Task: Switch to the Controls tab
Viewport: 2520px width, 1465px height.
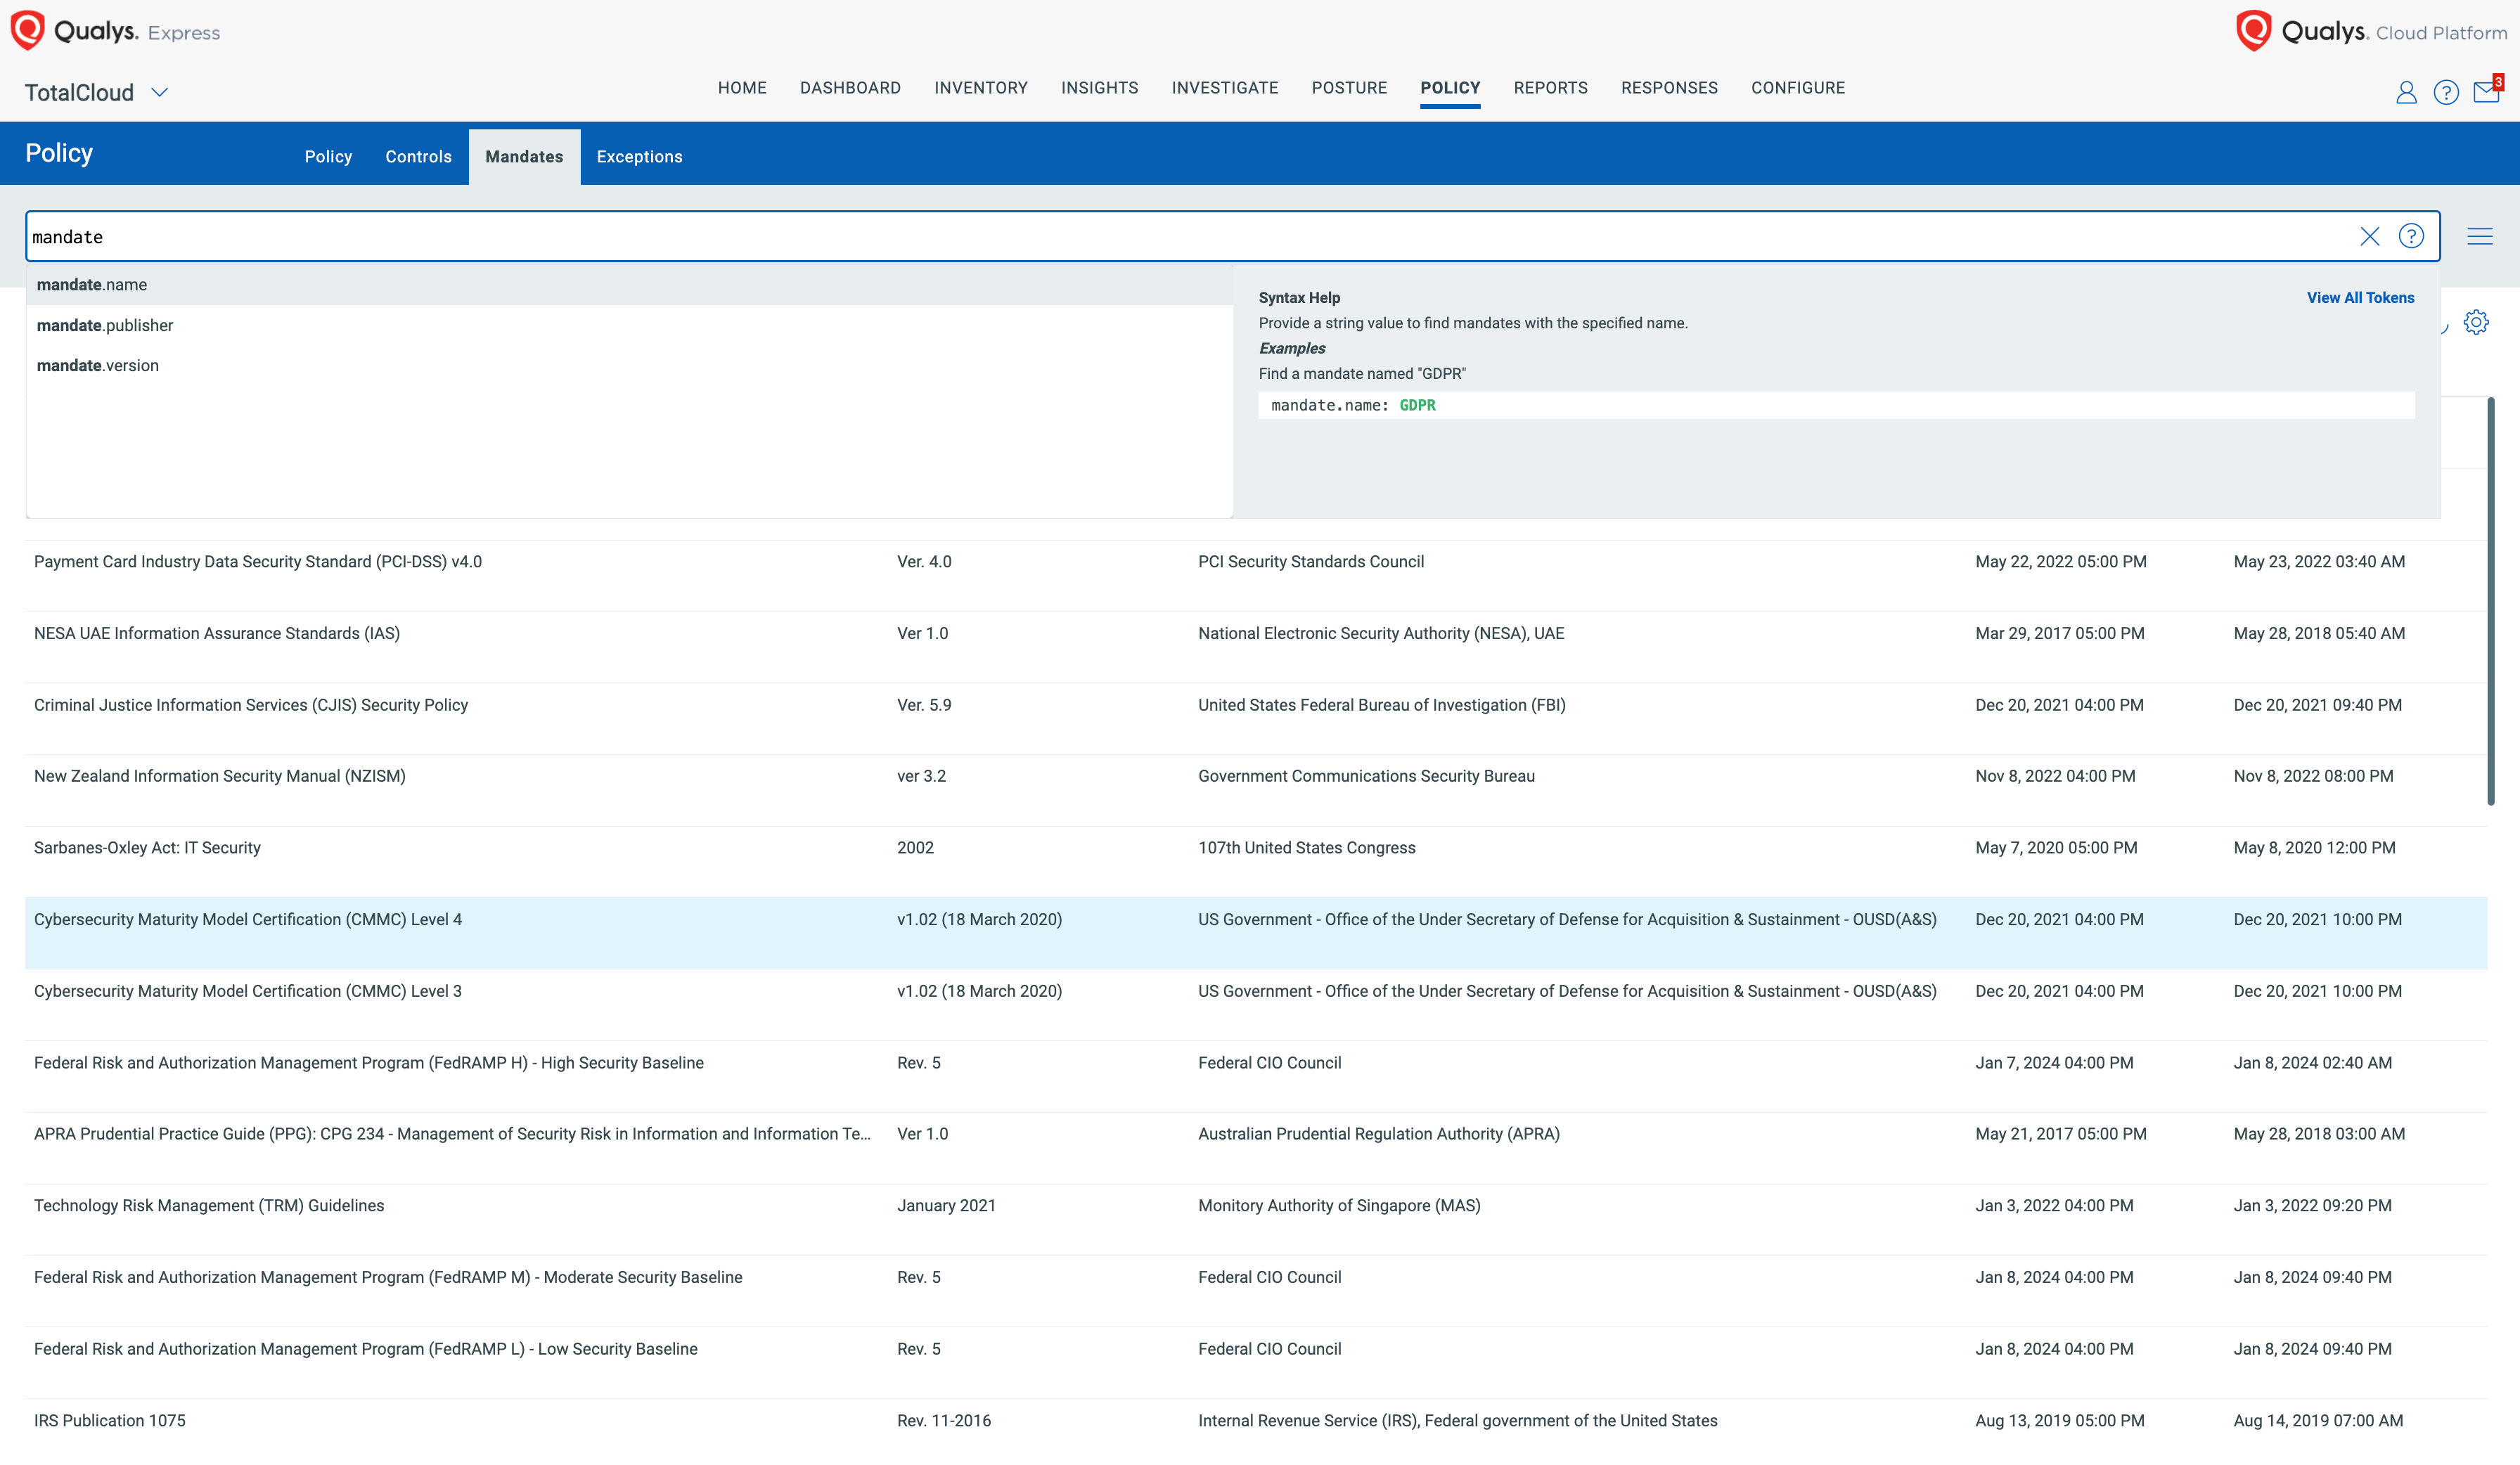Action: (x=418, y=157)
